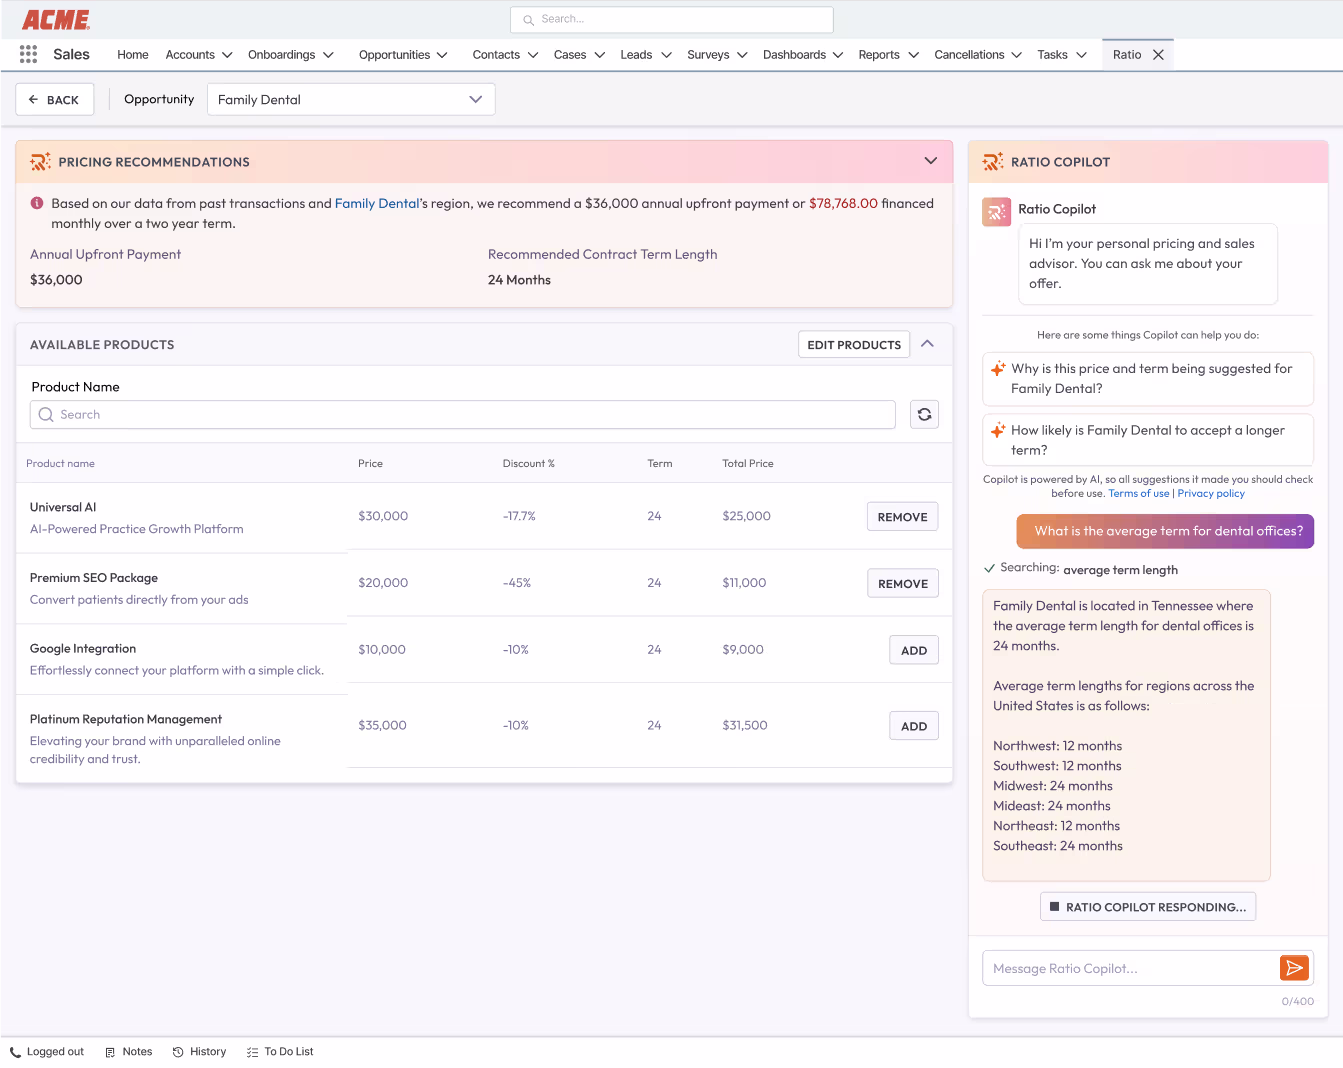The width and height of the screenshot is (1343, 1068).
Task: Expand the Tasks menu chevron
Action: [x=1081, y=55]
